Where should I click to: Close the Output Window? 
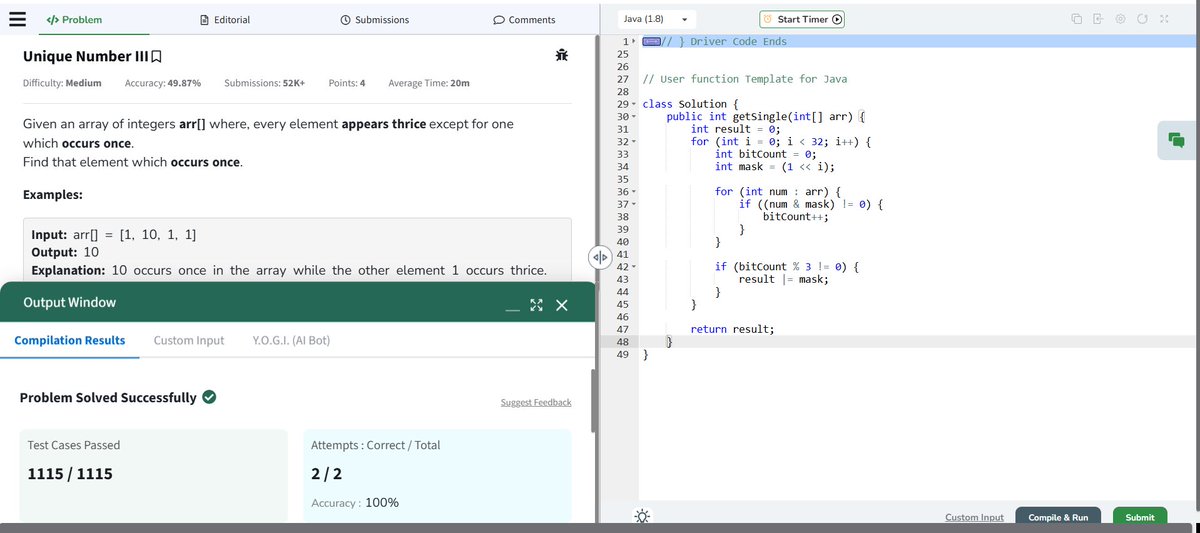561,304
